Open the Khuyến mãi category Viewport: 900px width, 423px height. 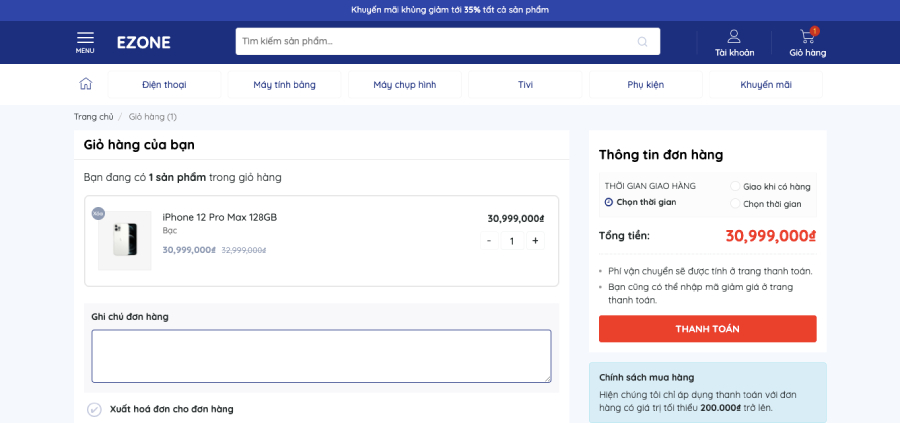(766, 84)
